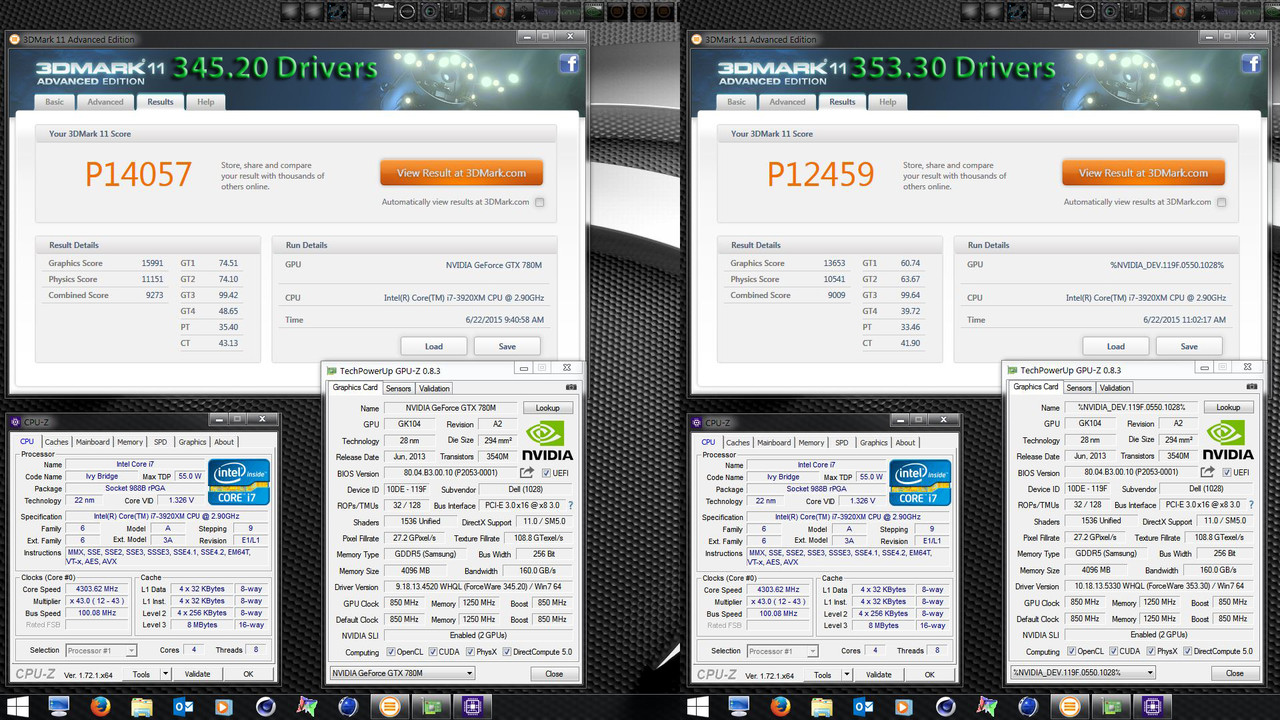Click blue globe icon on left-half taskbar
1280x720 pixels.
tap(348, 707)
